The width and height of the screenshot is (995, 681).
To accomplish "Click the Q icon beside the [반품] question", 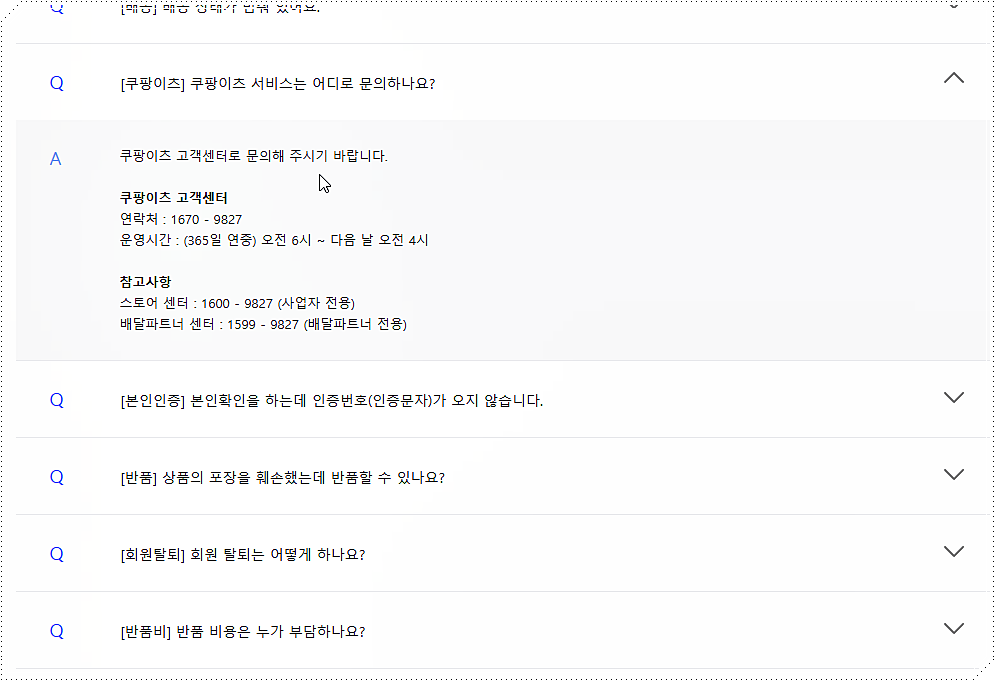I will click(56, 477).
